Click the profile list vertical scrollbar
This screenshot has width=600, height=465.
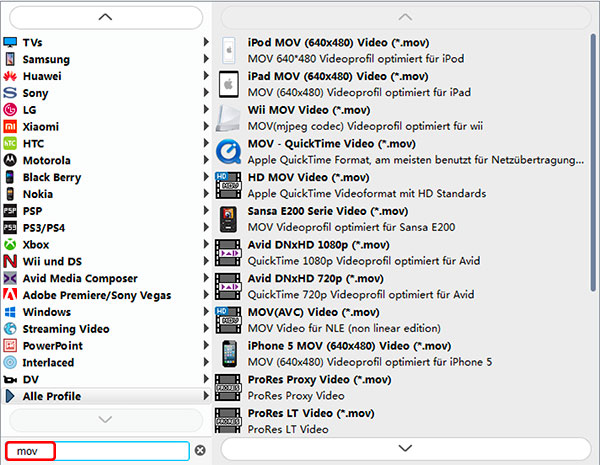[x=593, y=163]
